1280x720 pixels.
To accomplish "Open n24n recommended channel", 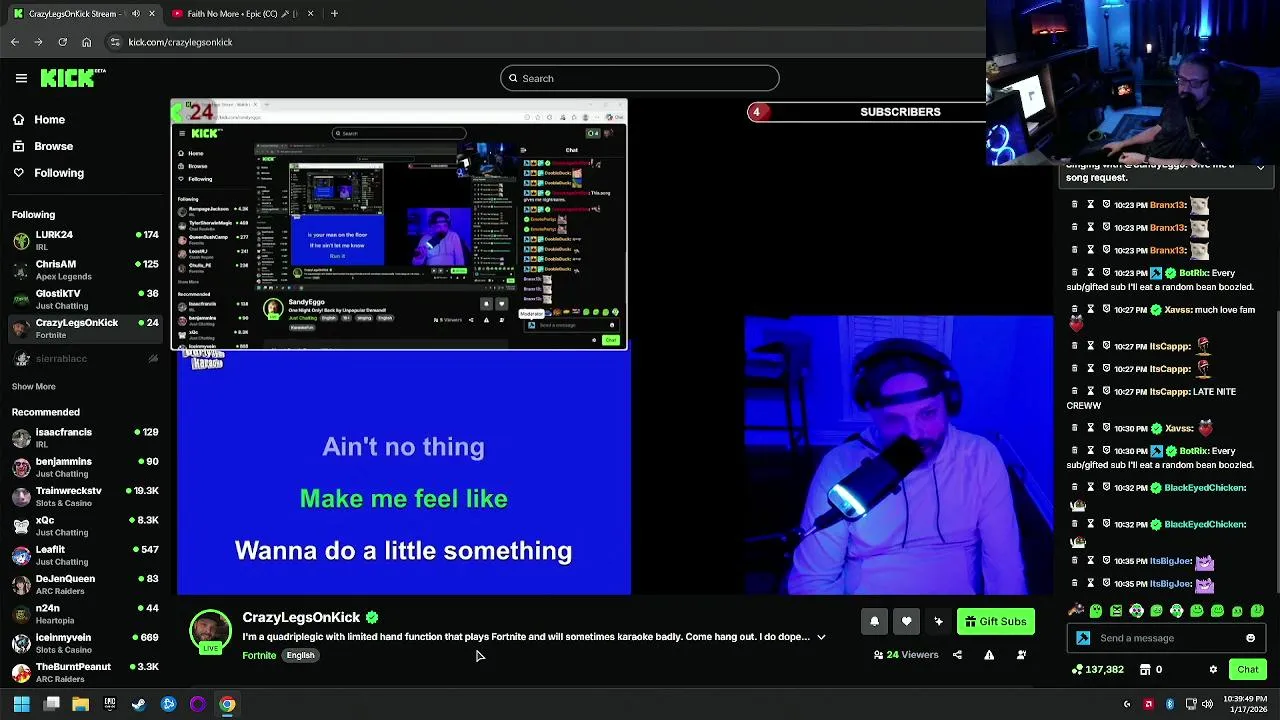I will coord(84,614).
